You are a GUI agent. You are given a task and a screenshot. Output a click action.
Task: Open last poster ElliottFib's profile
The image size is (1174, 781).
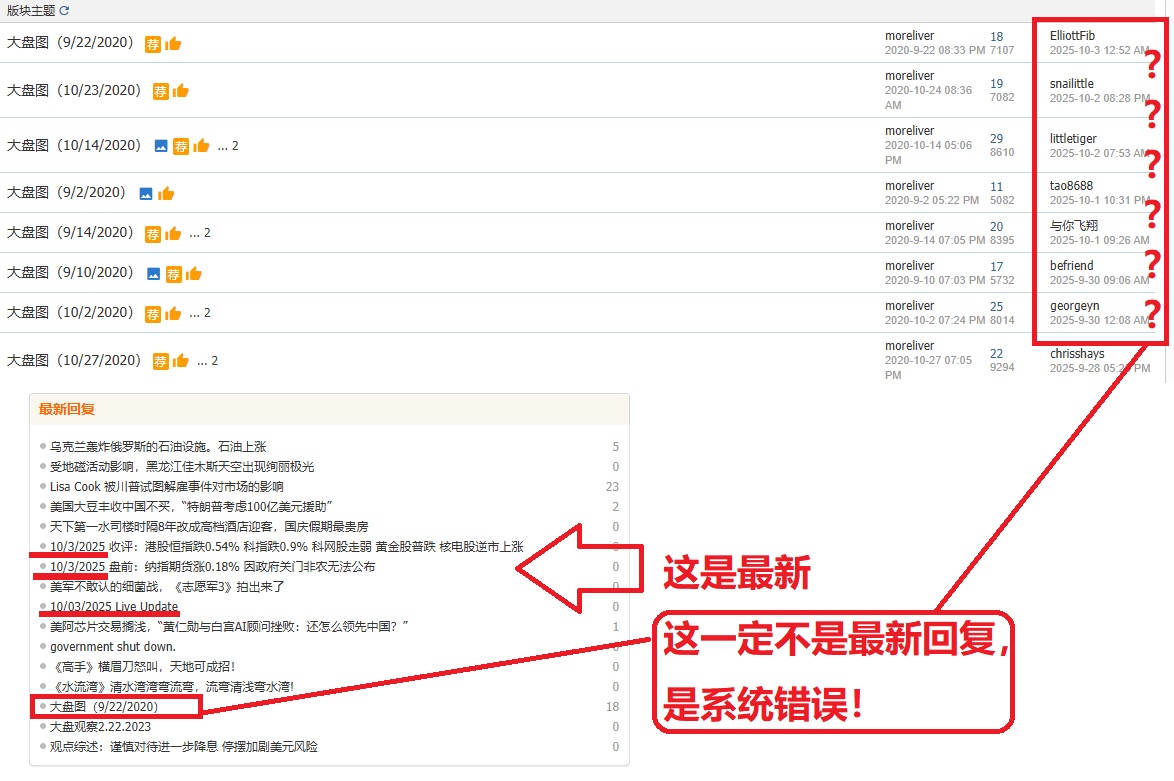point(1072,36)
